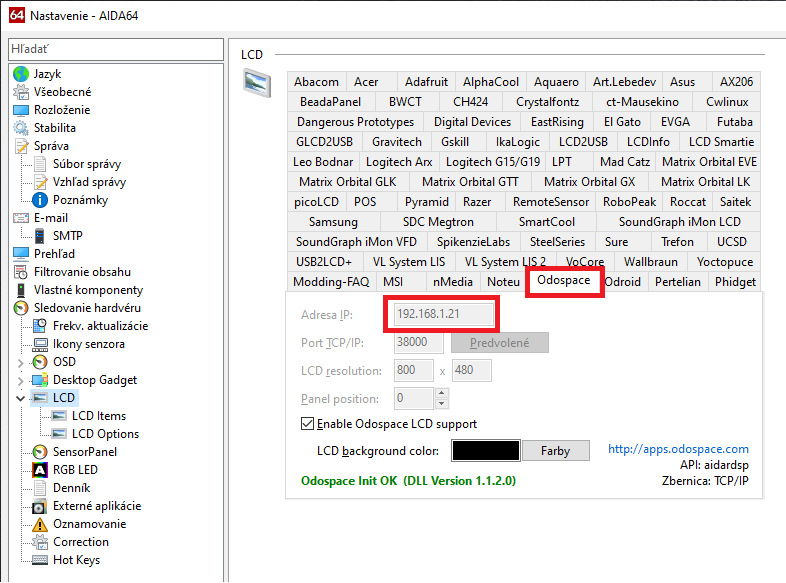Click the LCD resolution width field
Image resolution: width=786 pixels, height=583 pixels.
tap(414, 370)
